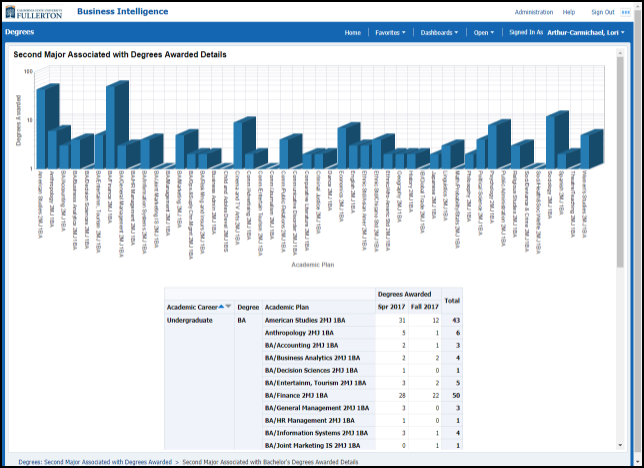Sort Academic Career descending with the down triangle
Screen dimensions: 644x468
click(x=228, y=306)
